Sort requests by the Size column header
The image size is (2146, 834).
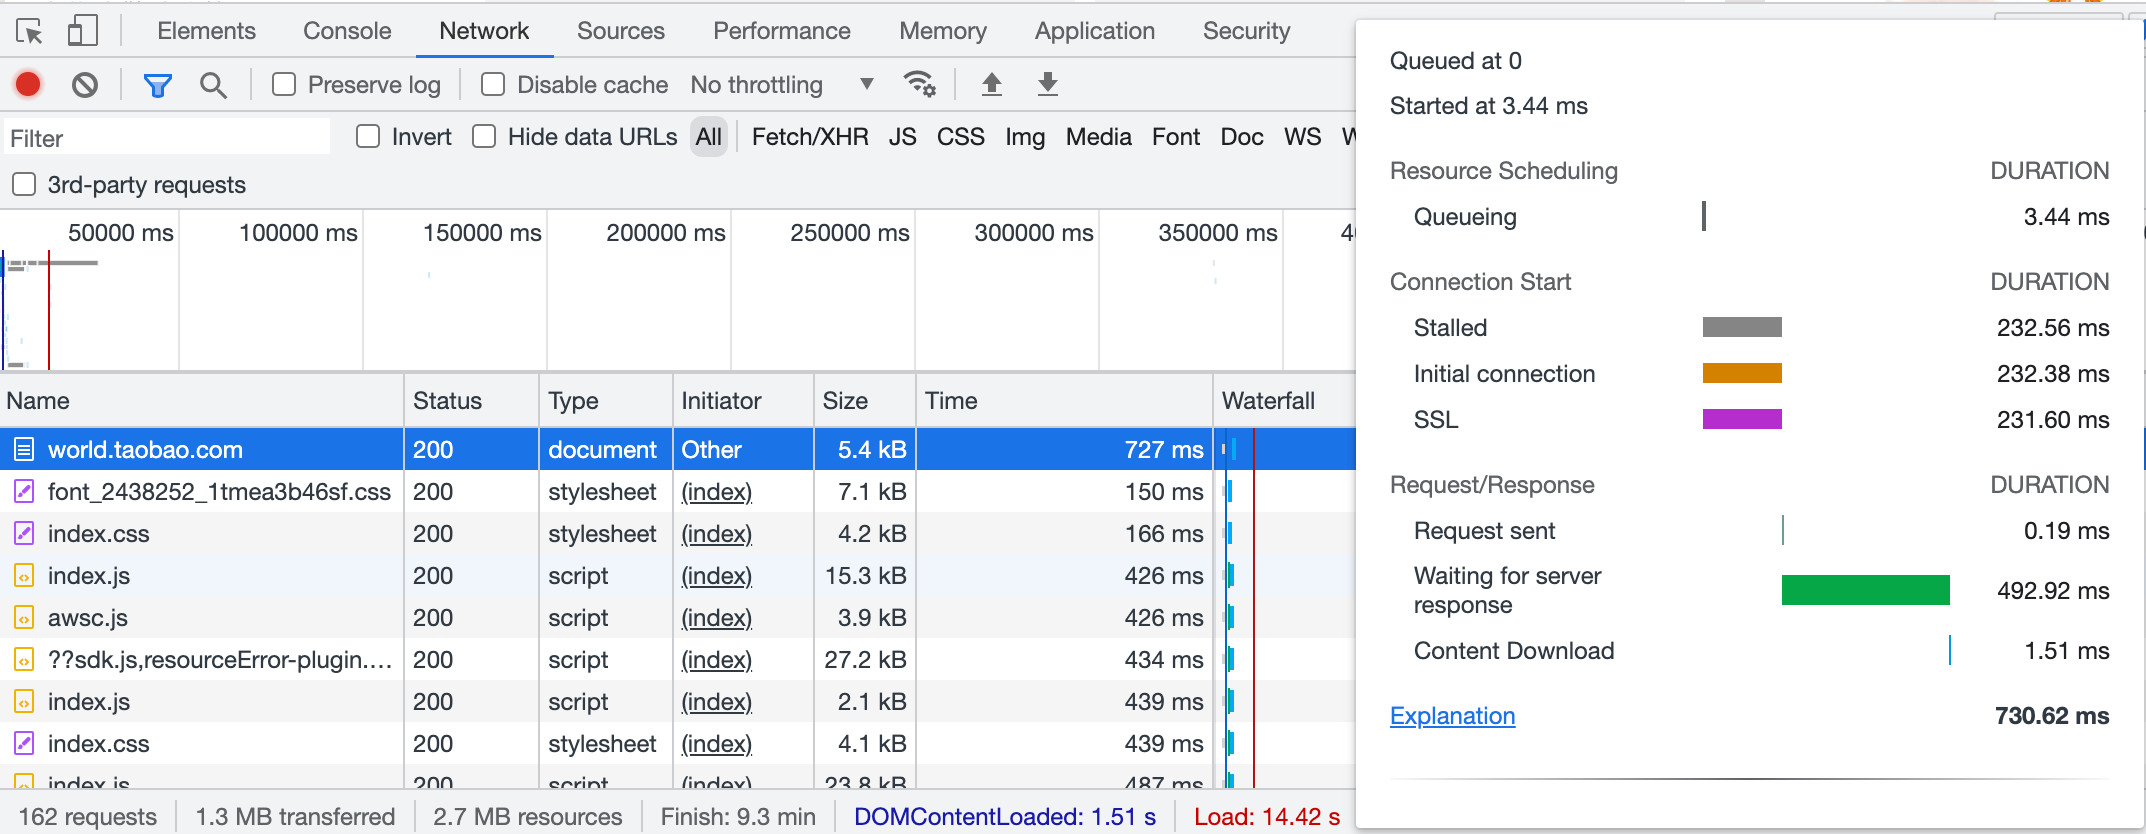click(865, 401)
